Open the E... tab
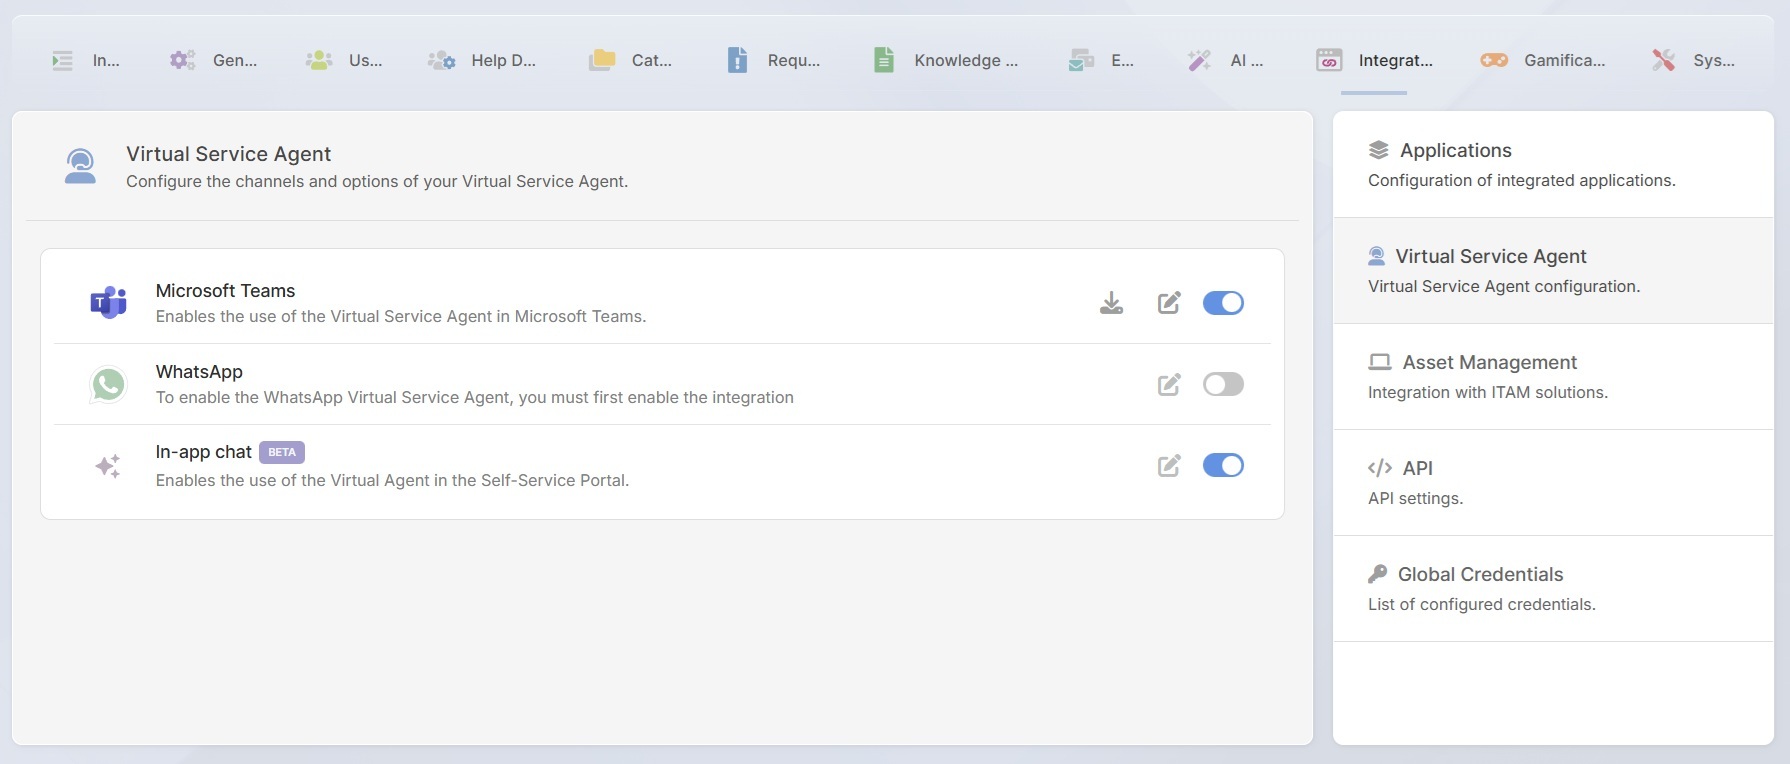The height and width of the screenshot is (764, 1790). point(1101,60)
